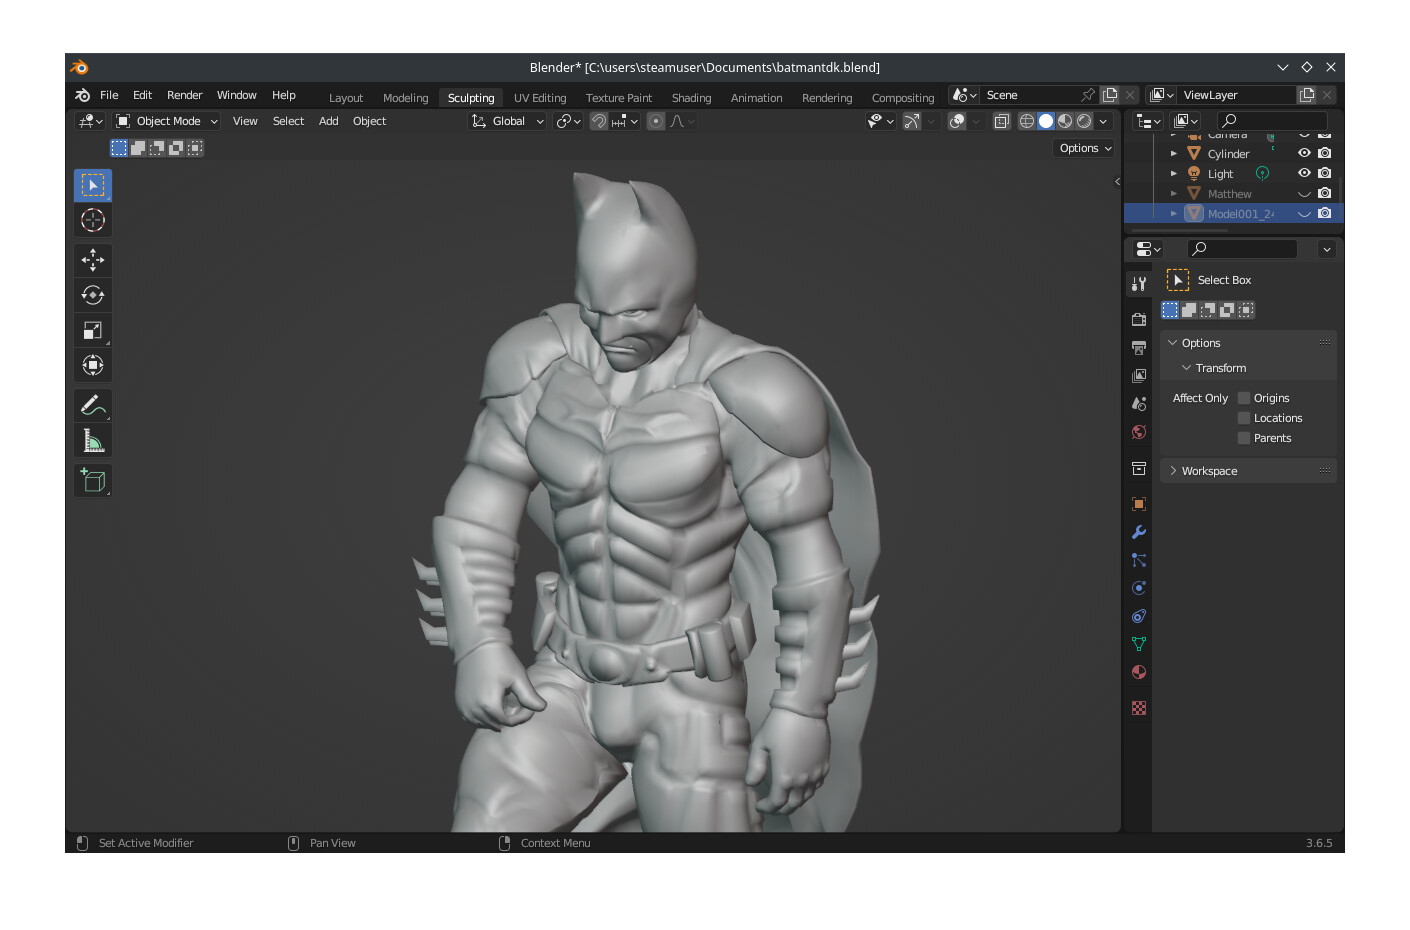Activate the Move tool
The height and width of the screenshot is (930, 1410).
tap(93, 260)
